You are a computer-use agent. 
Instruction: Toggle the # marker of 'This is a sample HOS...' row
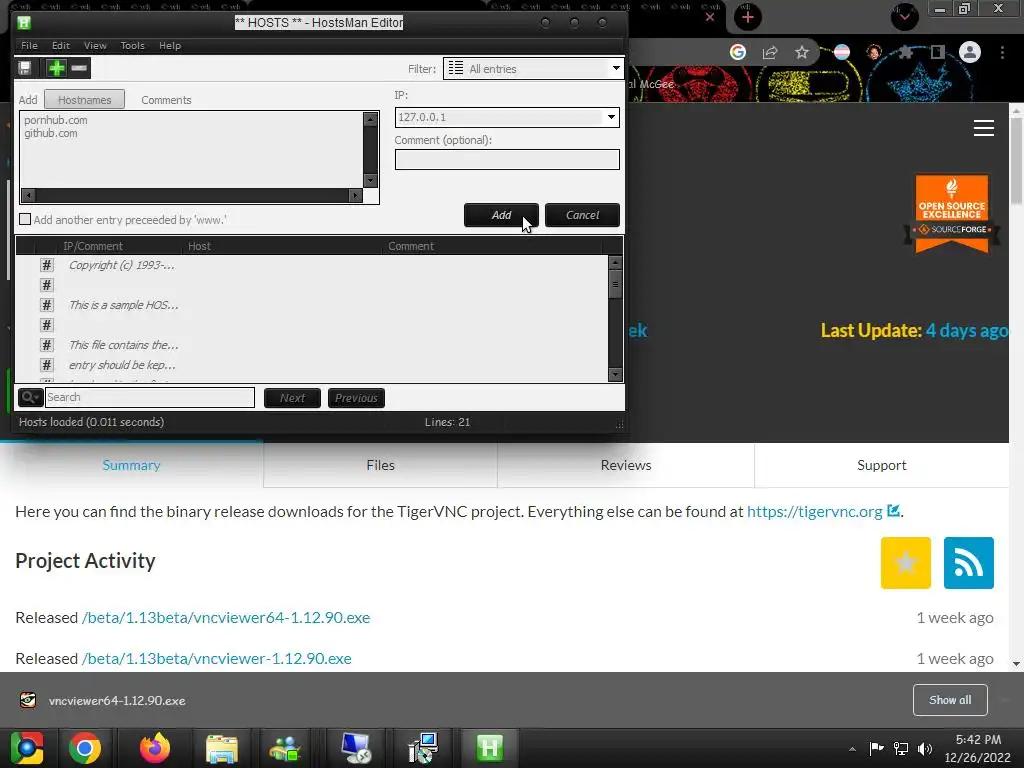click(x=46, y=305)
